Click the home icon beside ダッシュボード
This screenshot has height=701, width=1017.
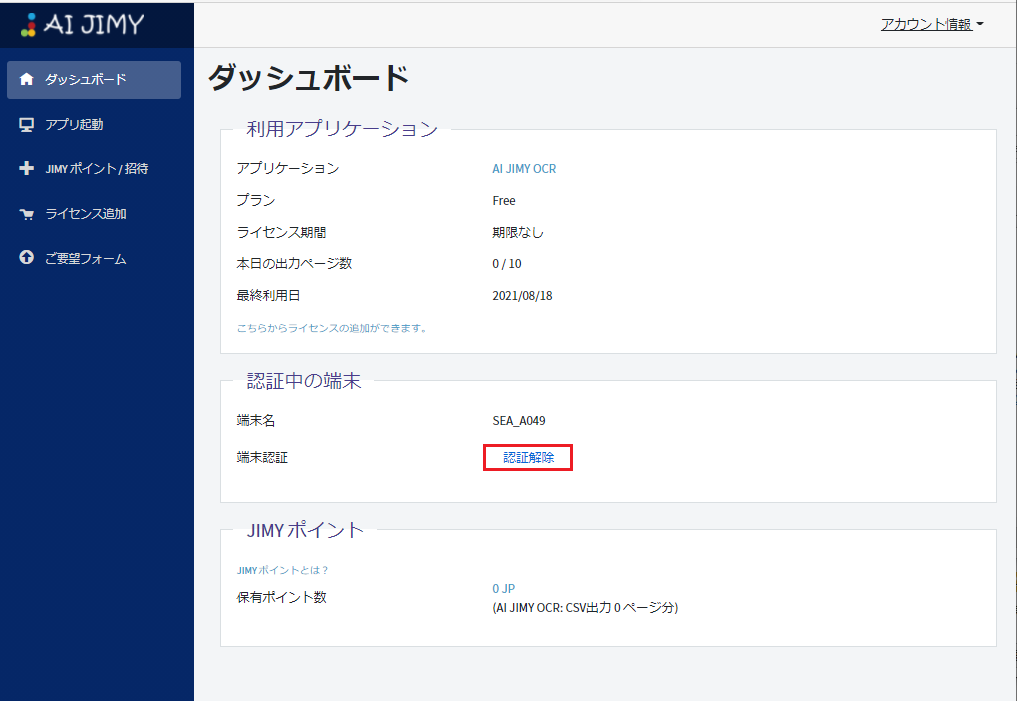(x=27, y=79)
